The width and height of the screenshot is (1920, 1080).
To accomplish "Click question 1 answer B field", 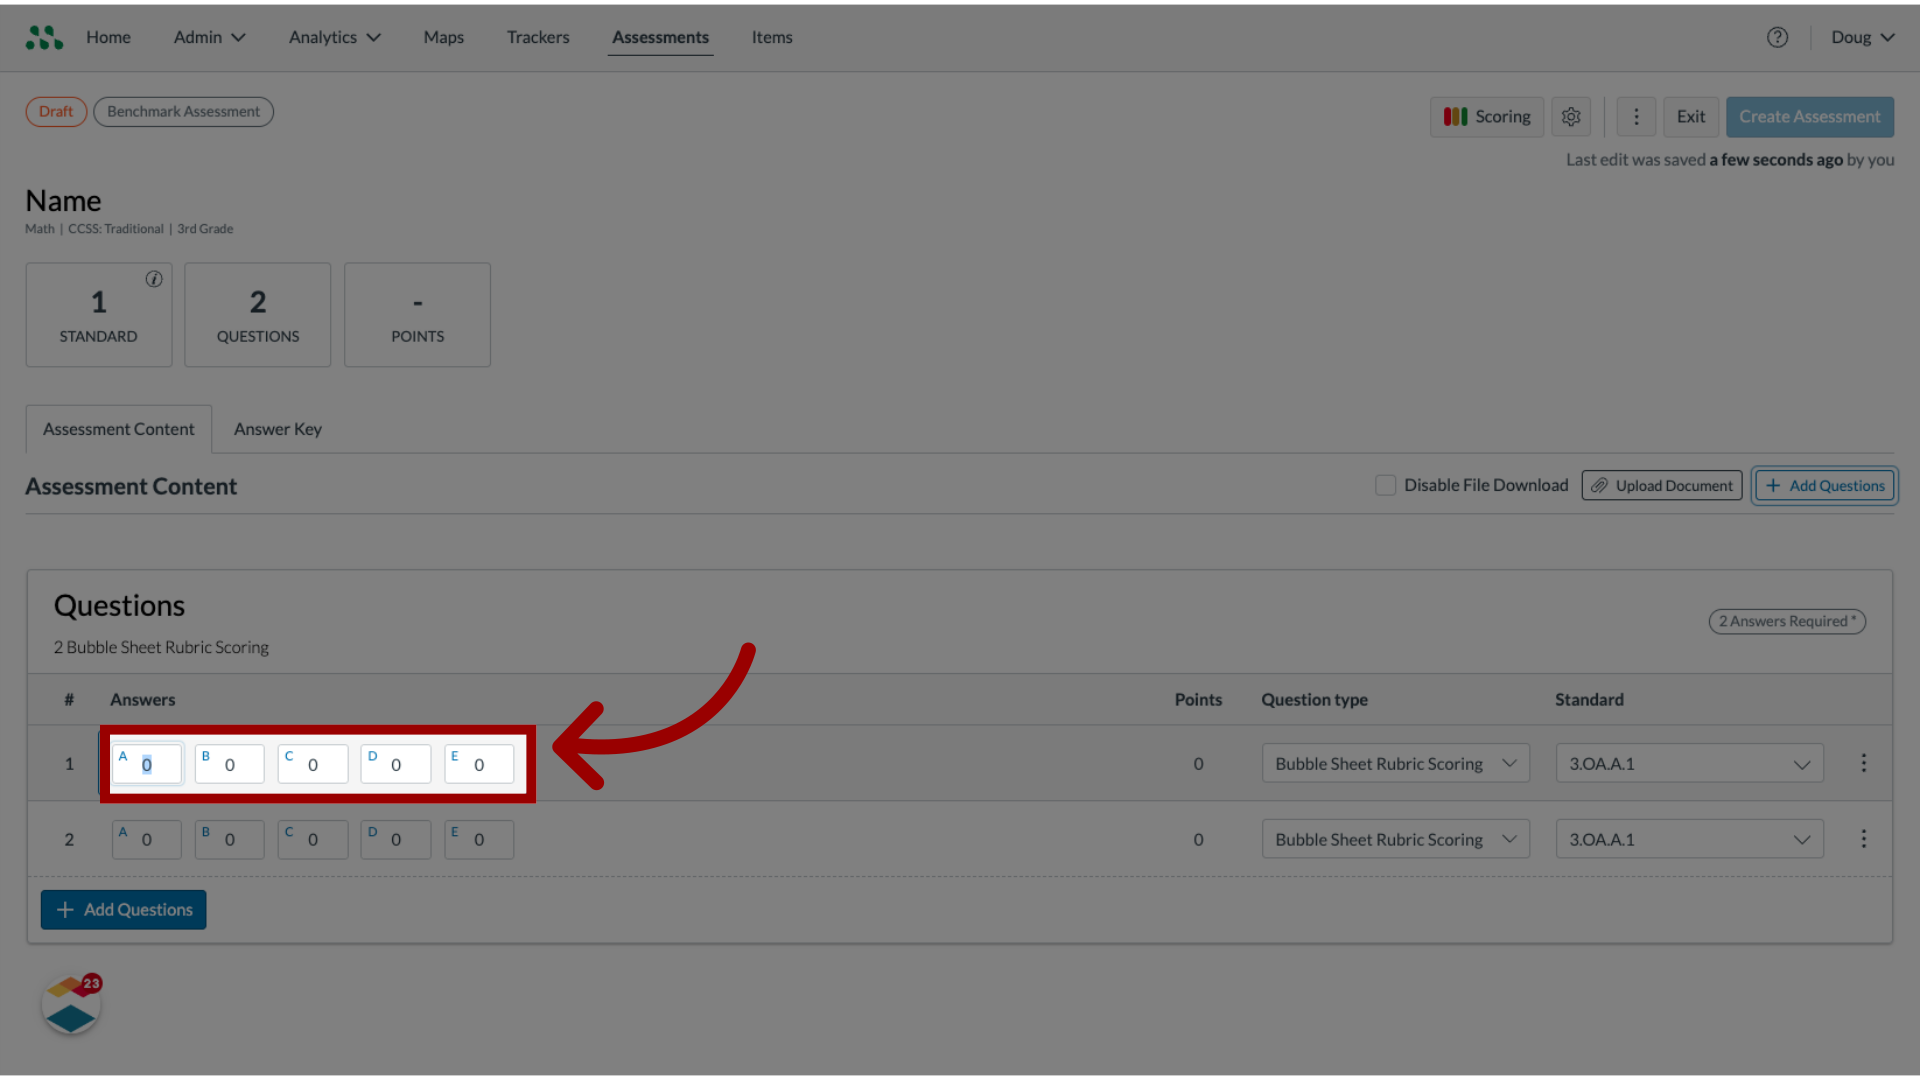I will click(230, 763).
